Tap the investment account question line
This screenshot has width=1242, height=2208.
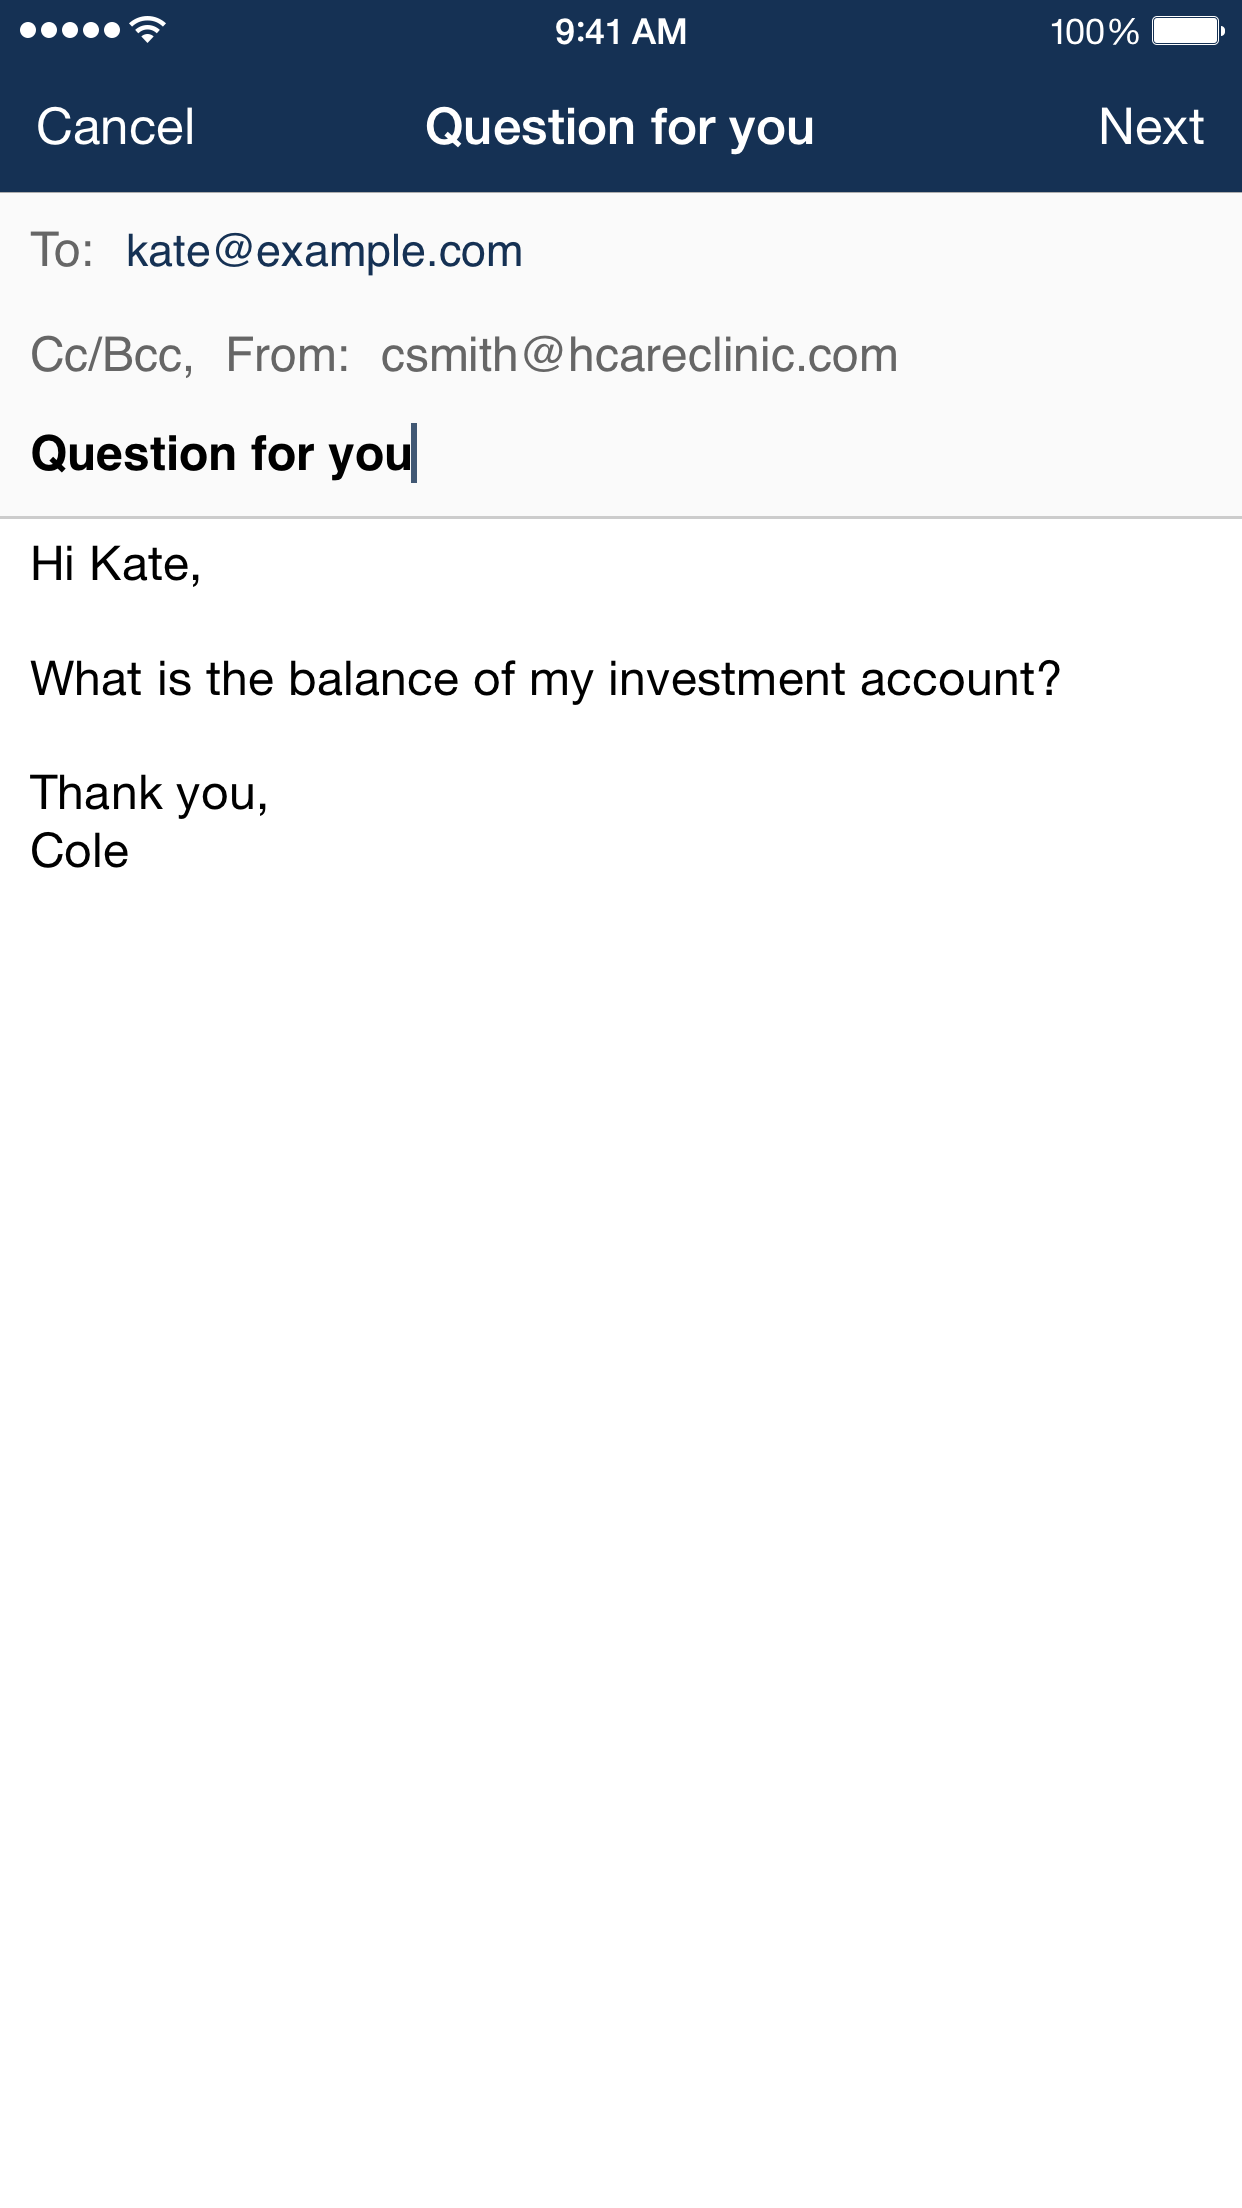pos(545,680)
